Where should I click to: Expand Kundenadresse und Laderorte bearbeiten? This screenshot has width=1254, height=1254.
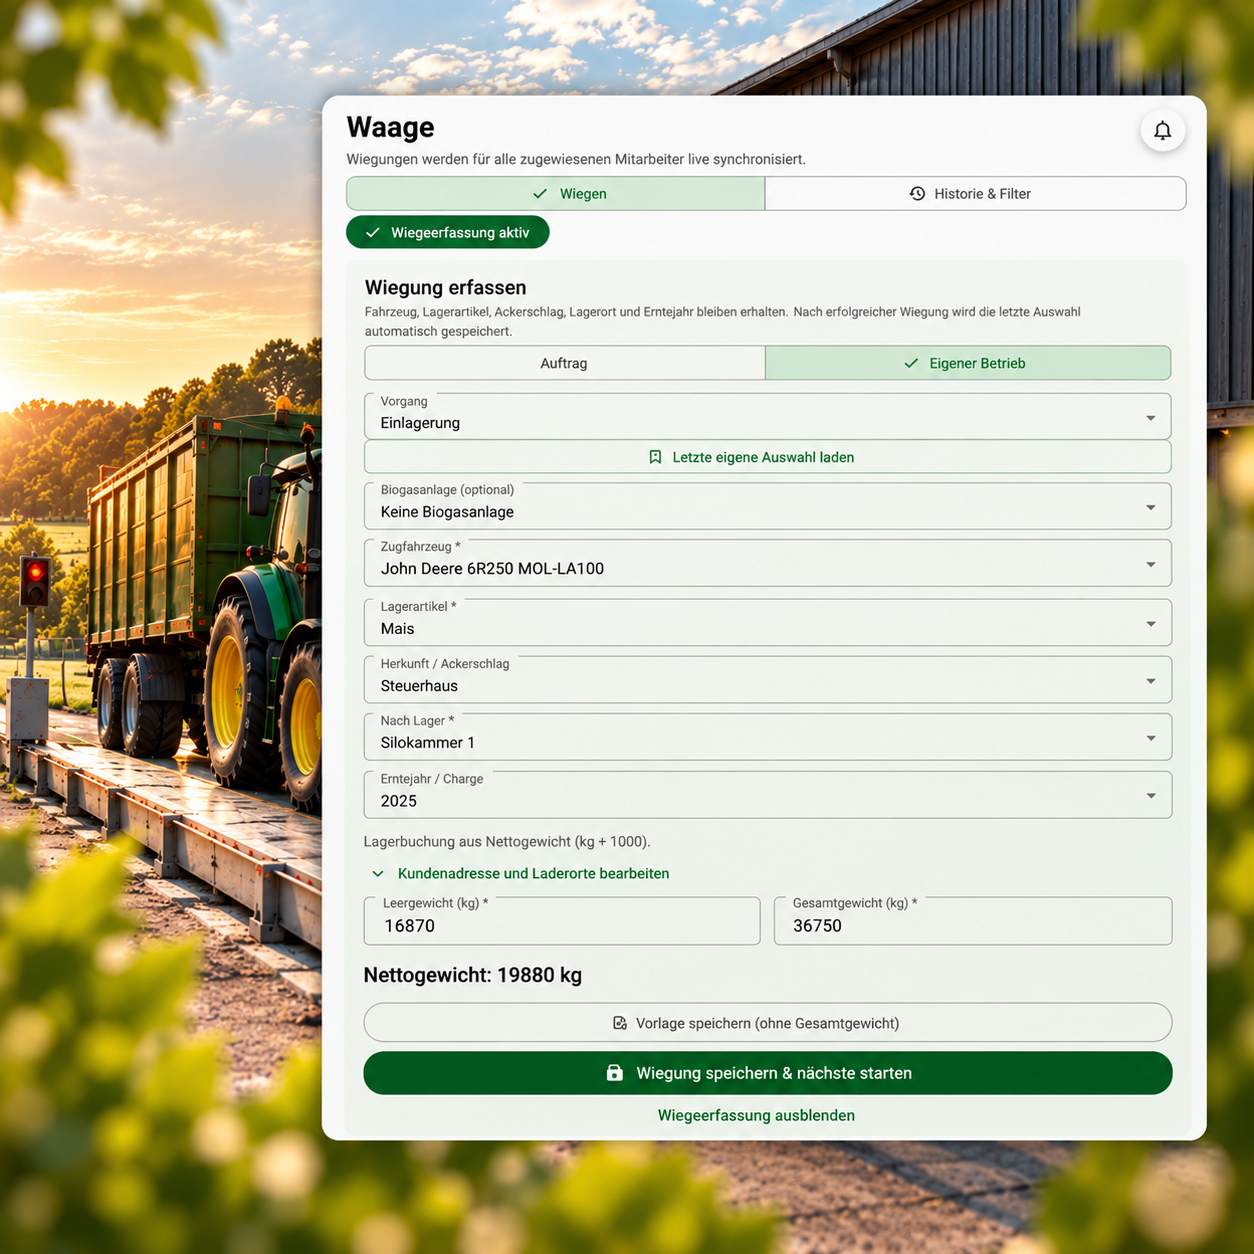520,874
